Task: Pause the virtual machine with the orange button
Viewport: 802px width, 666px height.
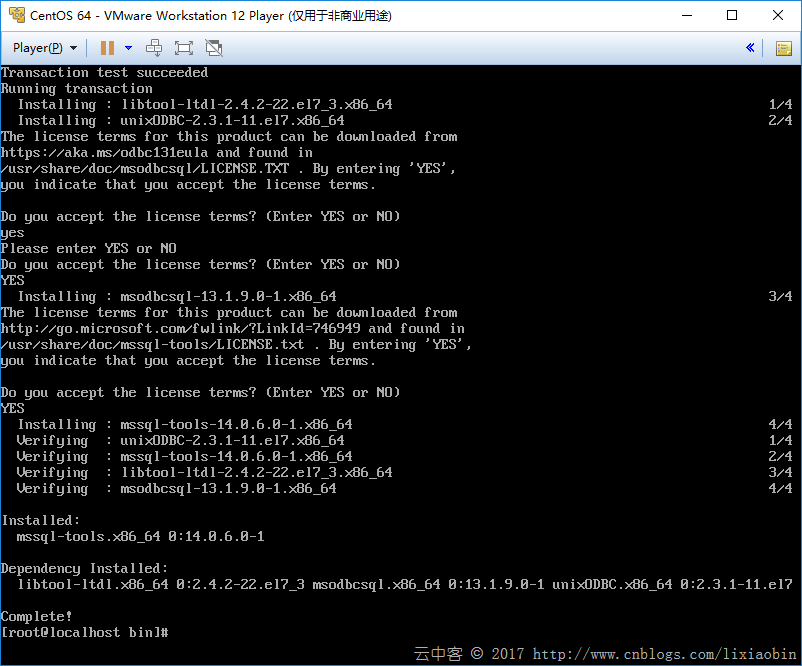Action: [x=107, y=48]
